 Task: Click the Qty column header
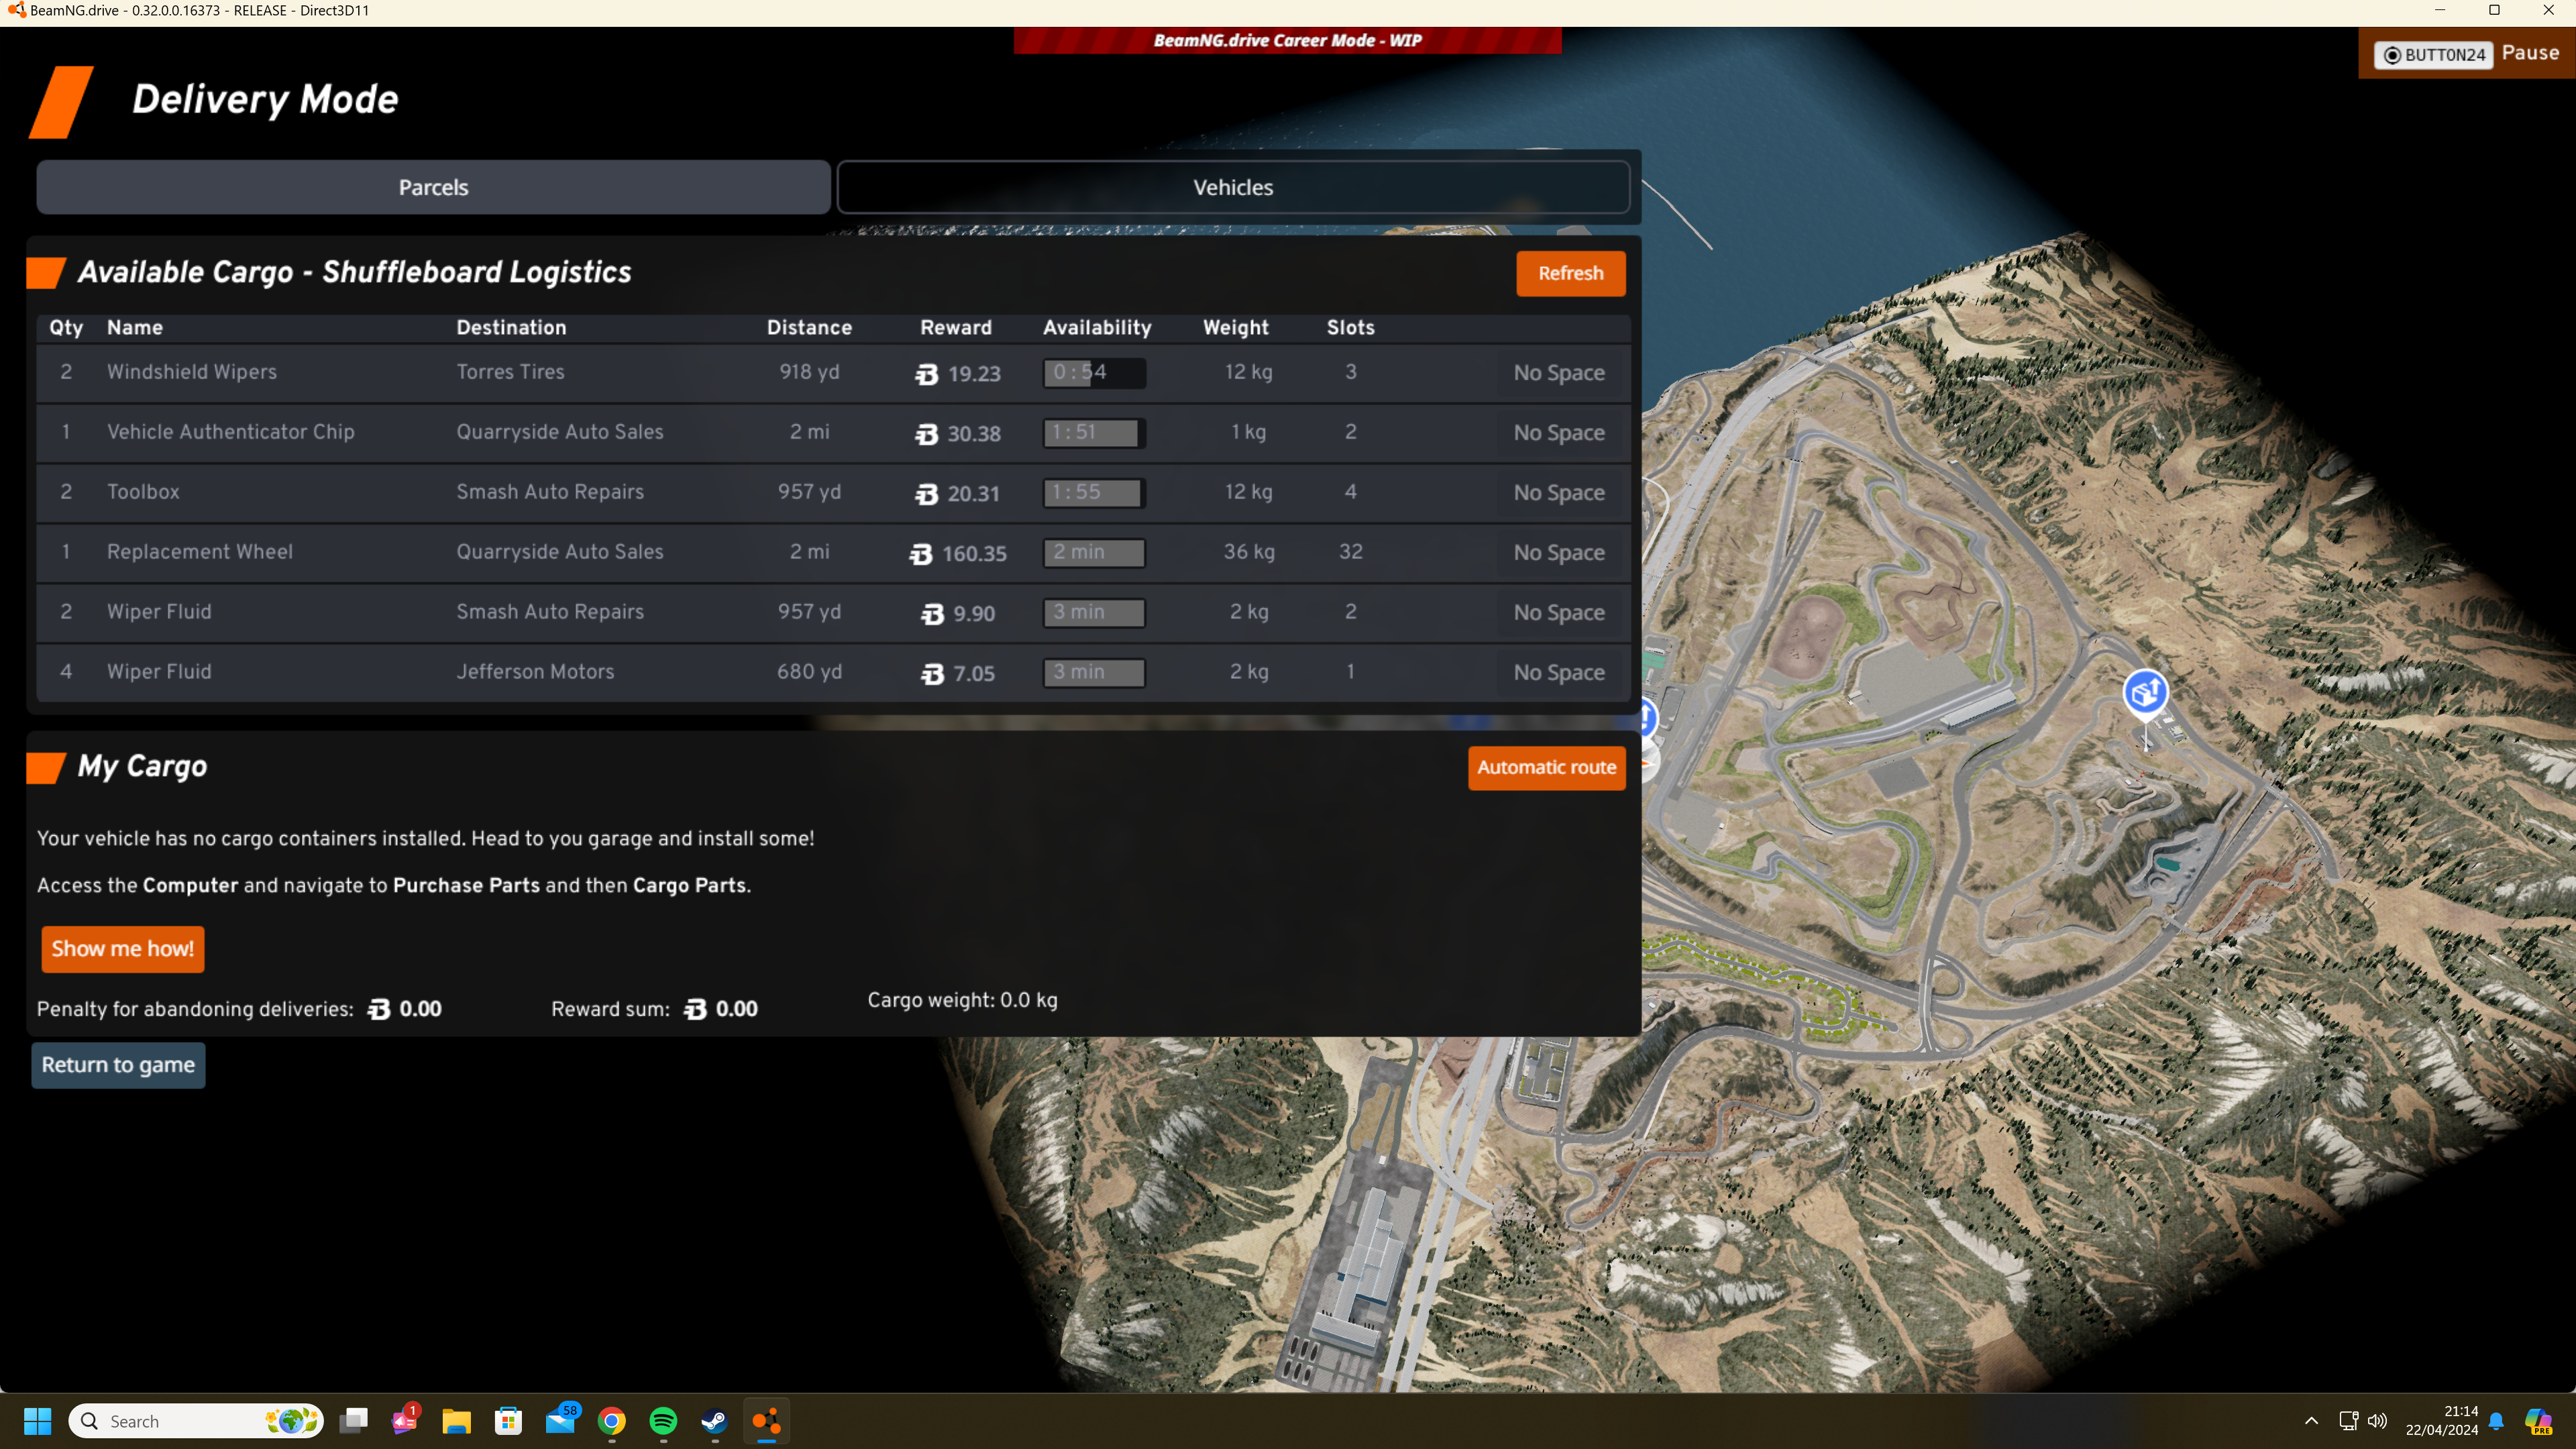66,328
